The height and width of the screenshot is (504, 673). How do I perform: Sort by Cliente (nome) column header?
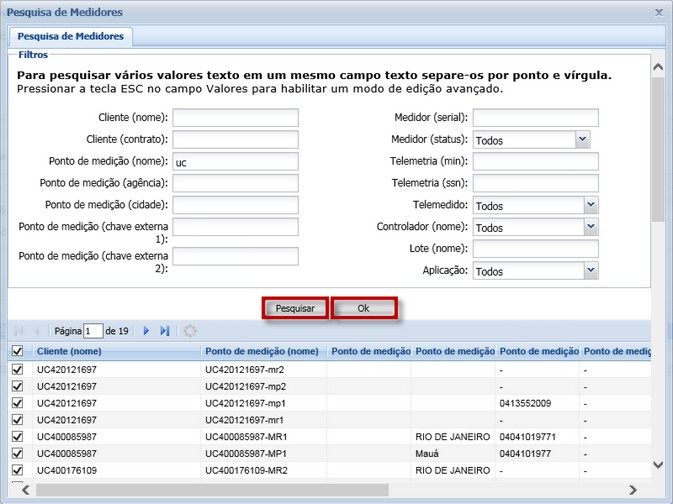pos(70,351)
